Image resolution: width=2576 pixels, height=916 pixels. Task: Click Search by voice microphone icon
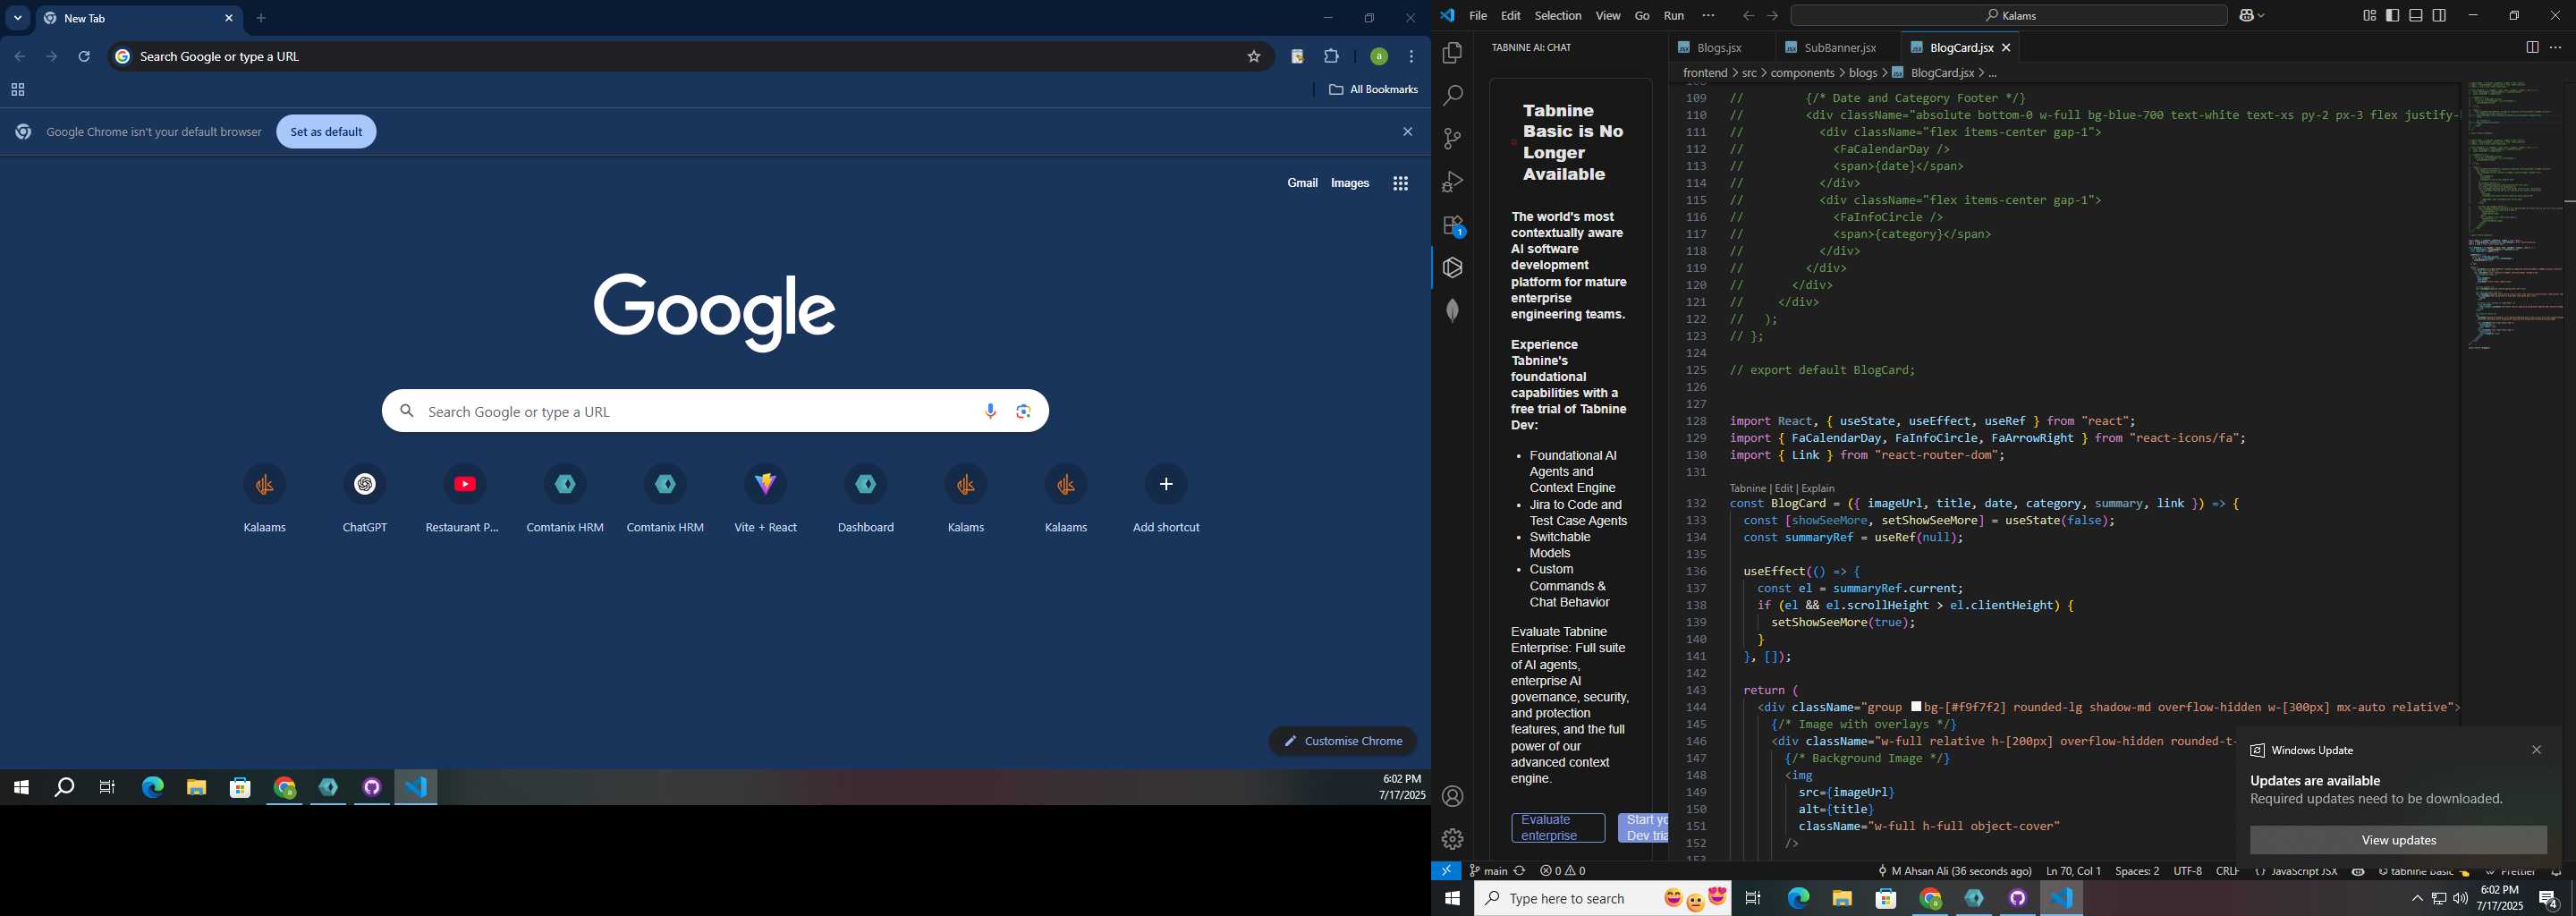point(990,411)
